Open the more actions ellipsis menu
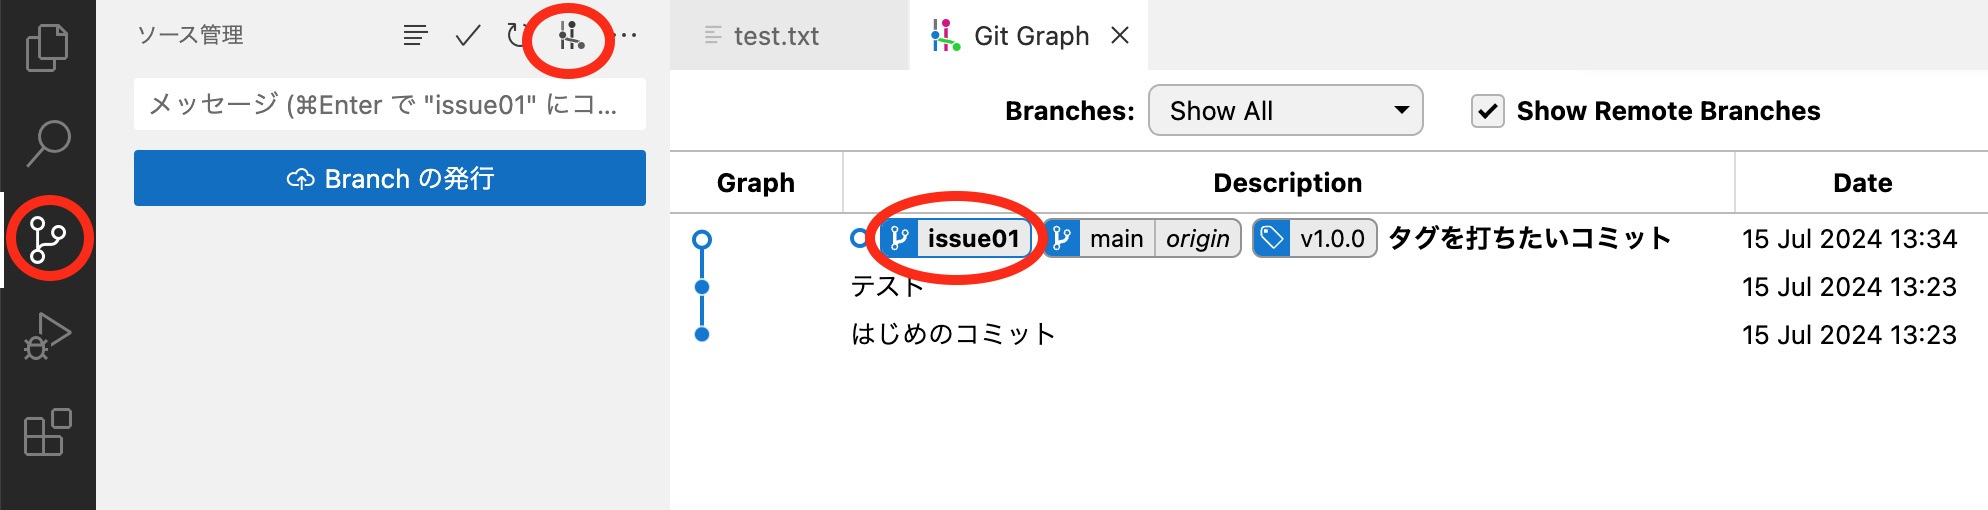This screenshot has height=510, width=1988. tap(629, 36)
